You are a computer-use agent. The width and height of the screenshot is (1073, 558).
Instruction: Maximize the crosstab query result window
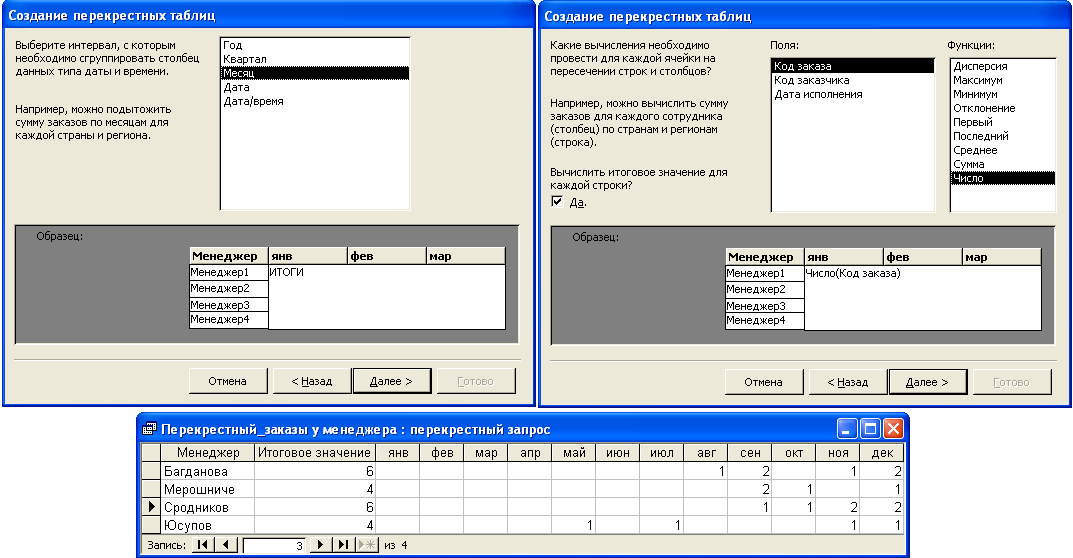[x=870, y=429]
